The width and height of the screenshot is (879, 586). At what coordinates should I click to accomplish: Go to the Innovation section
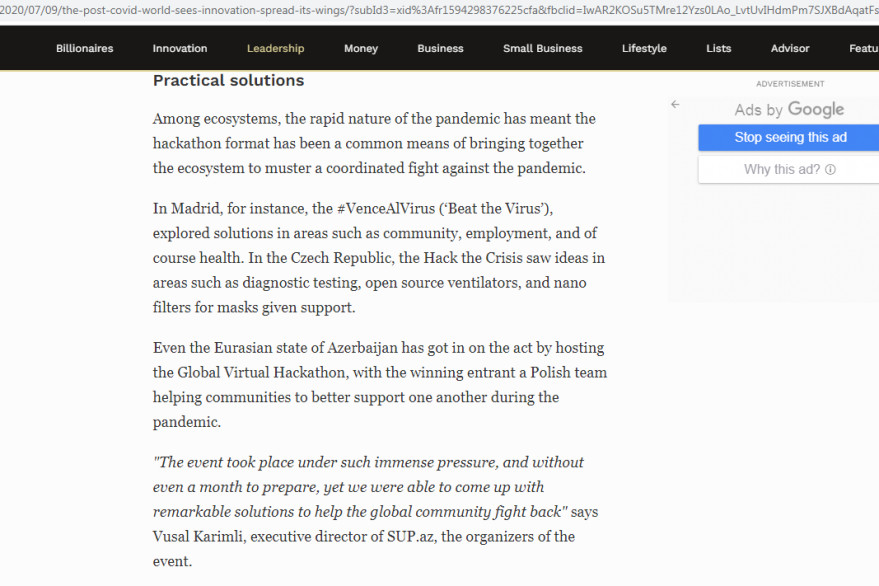point(180,48)
